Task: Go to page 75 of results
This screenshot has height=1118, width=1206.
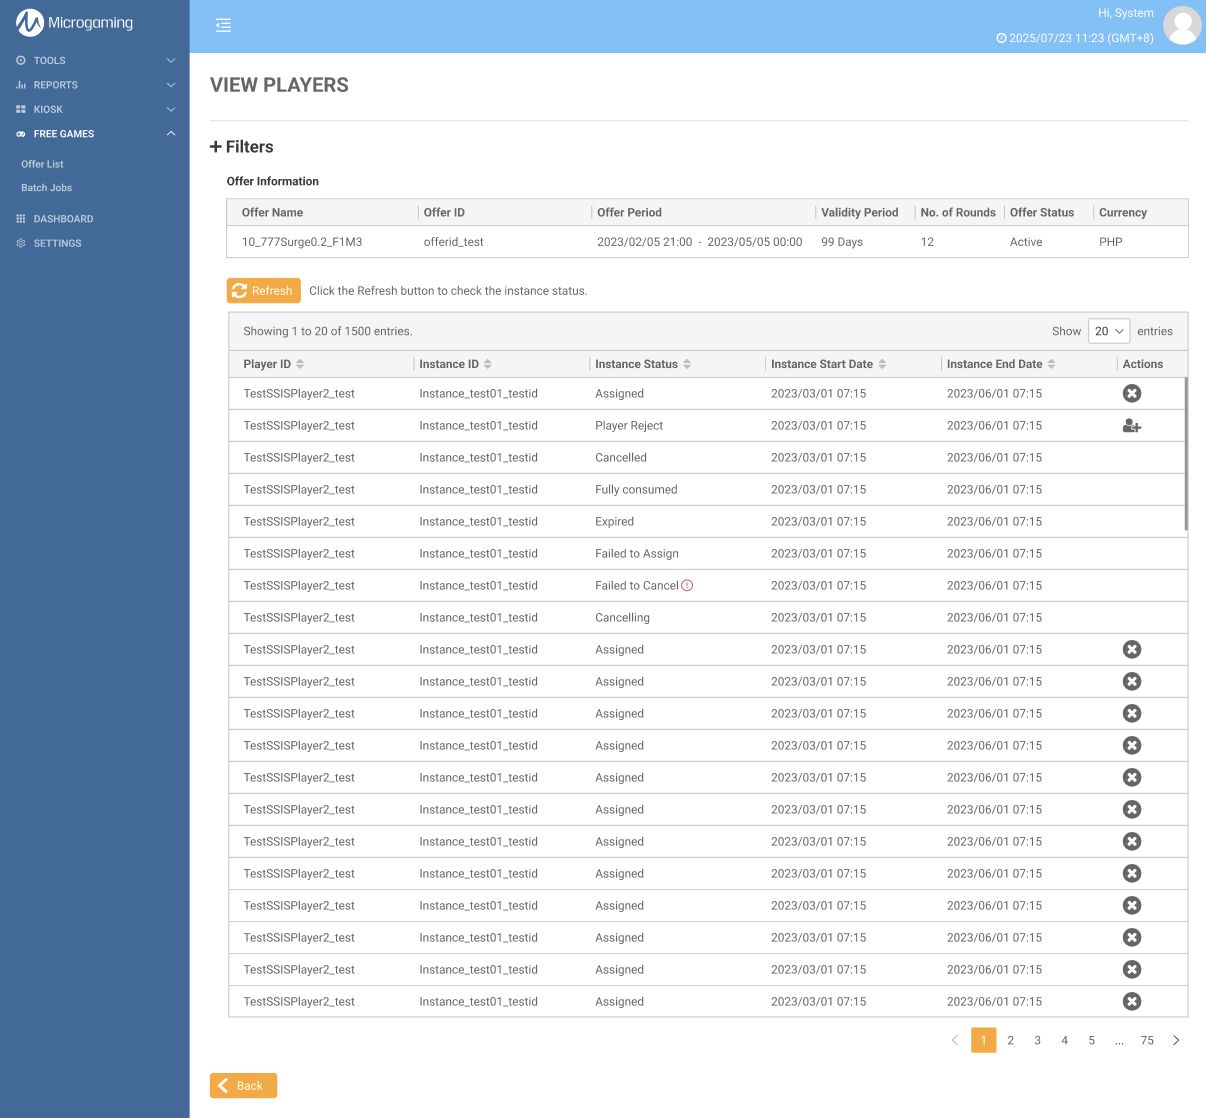Action: 1147,1041
